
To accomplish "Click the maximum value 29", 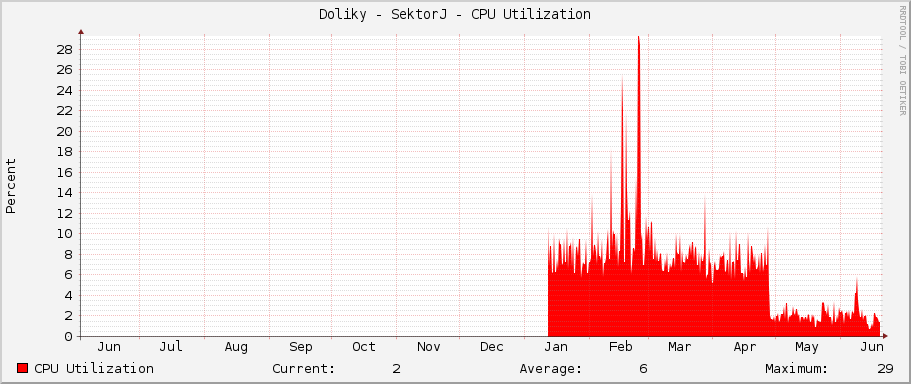I will pos(885,368).
